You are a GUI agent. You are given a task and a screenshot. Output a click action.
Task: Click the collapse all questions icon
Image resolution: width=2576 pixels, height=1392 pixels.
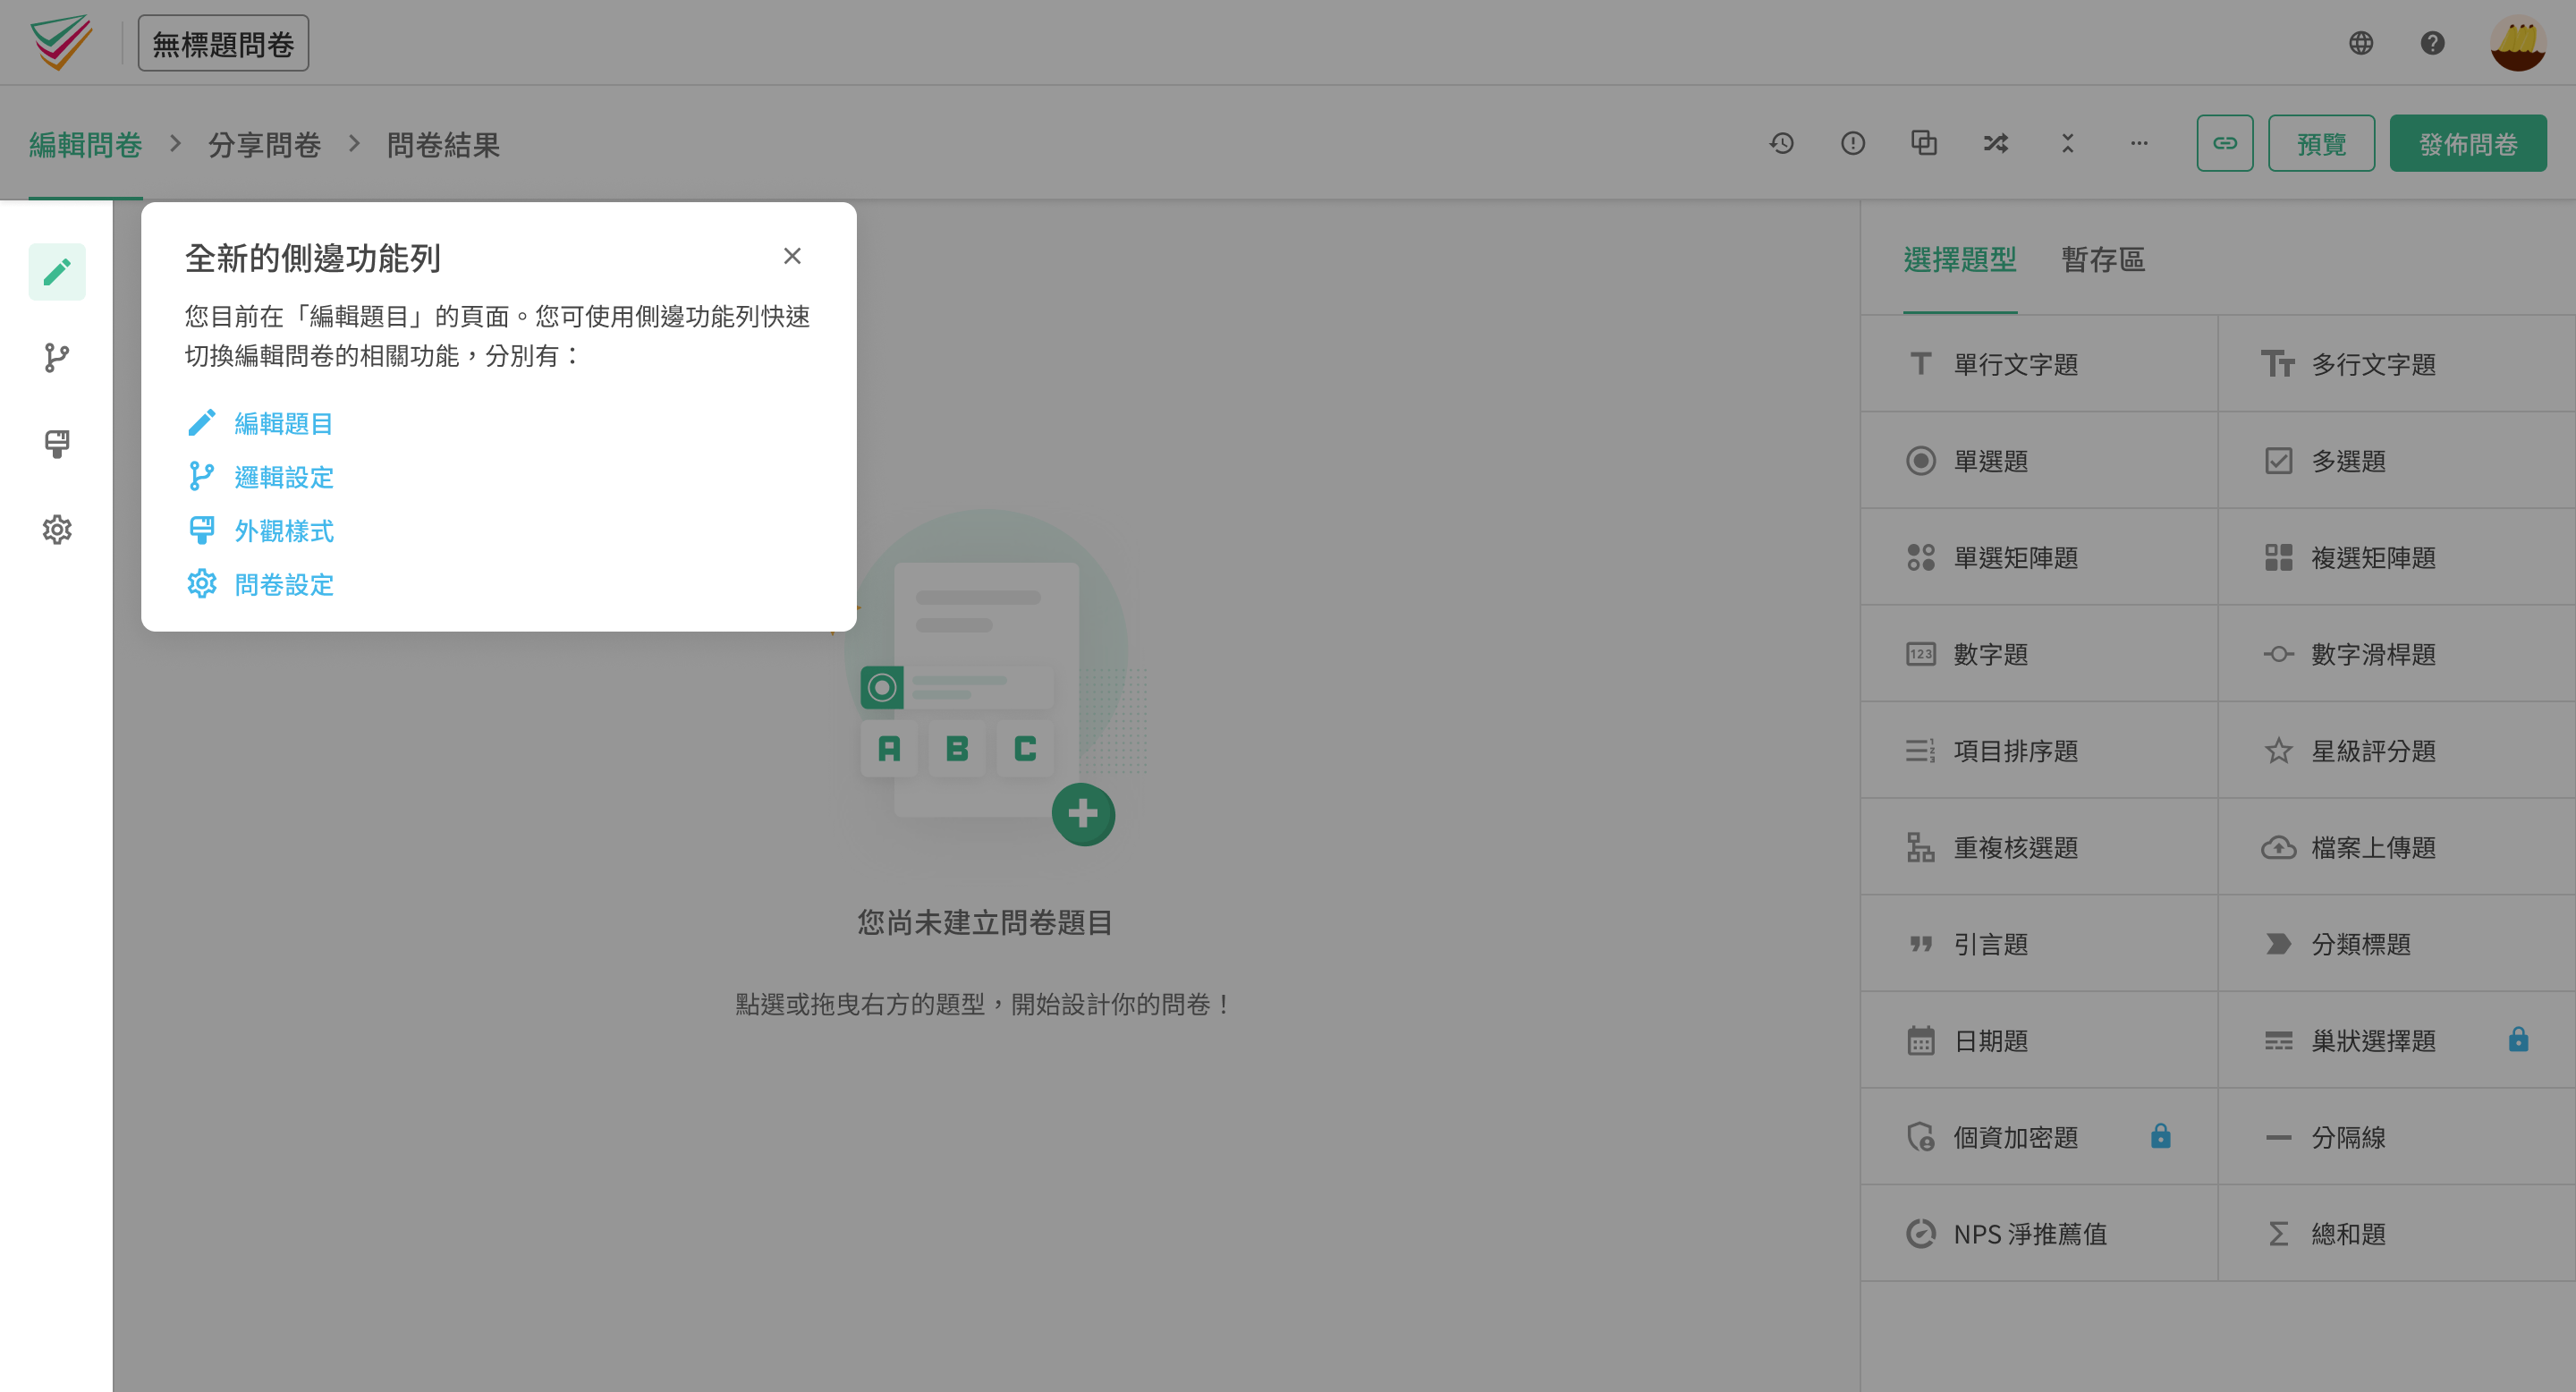[2067, 143]
